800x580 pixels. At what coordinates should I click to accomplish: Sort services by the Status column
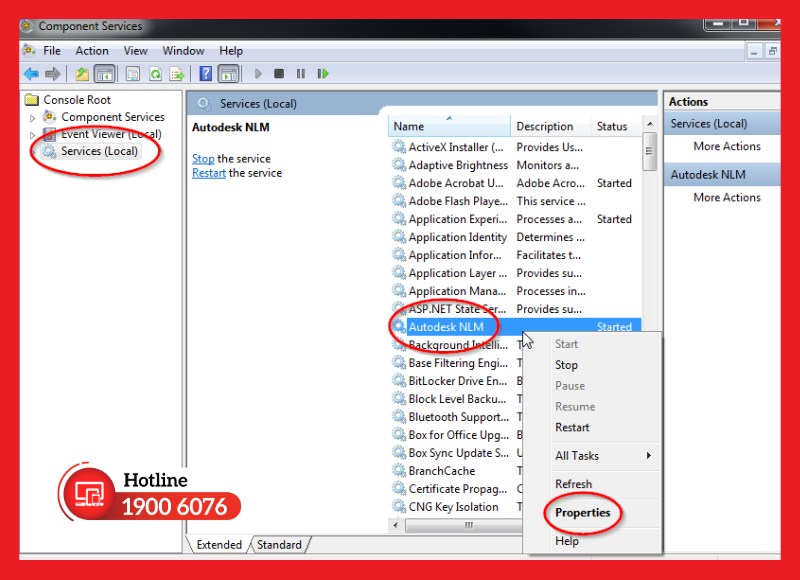616,126
